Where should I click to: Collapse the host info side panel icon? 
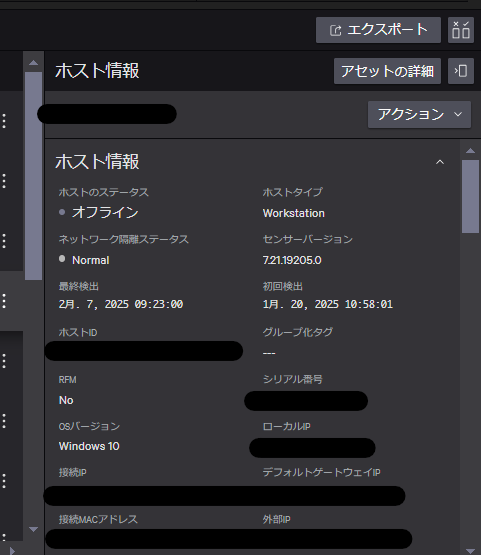tap(461, 71)
